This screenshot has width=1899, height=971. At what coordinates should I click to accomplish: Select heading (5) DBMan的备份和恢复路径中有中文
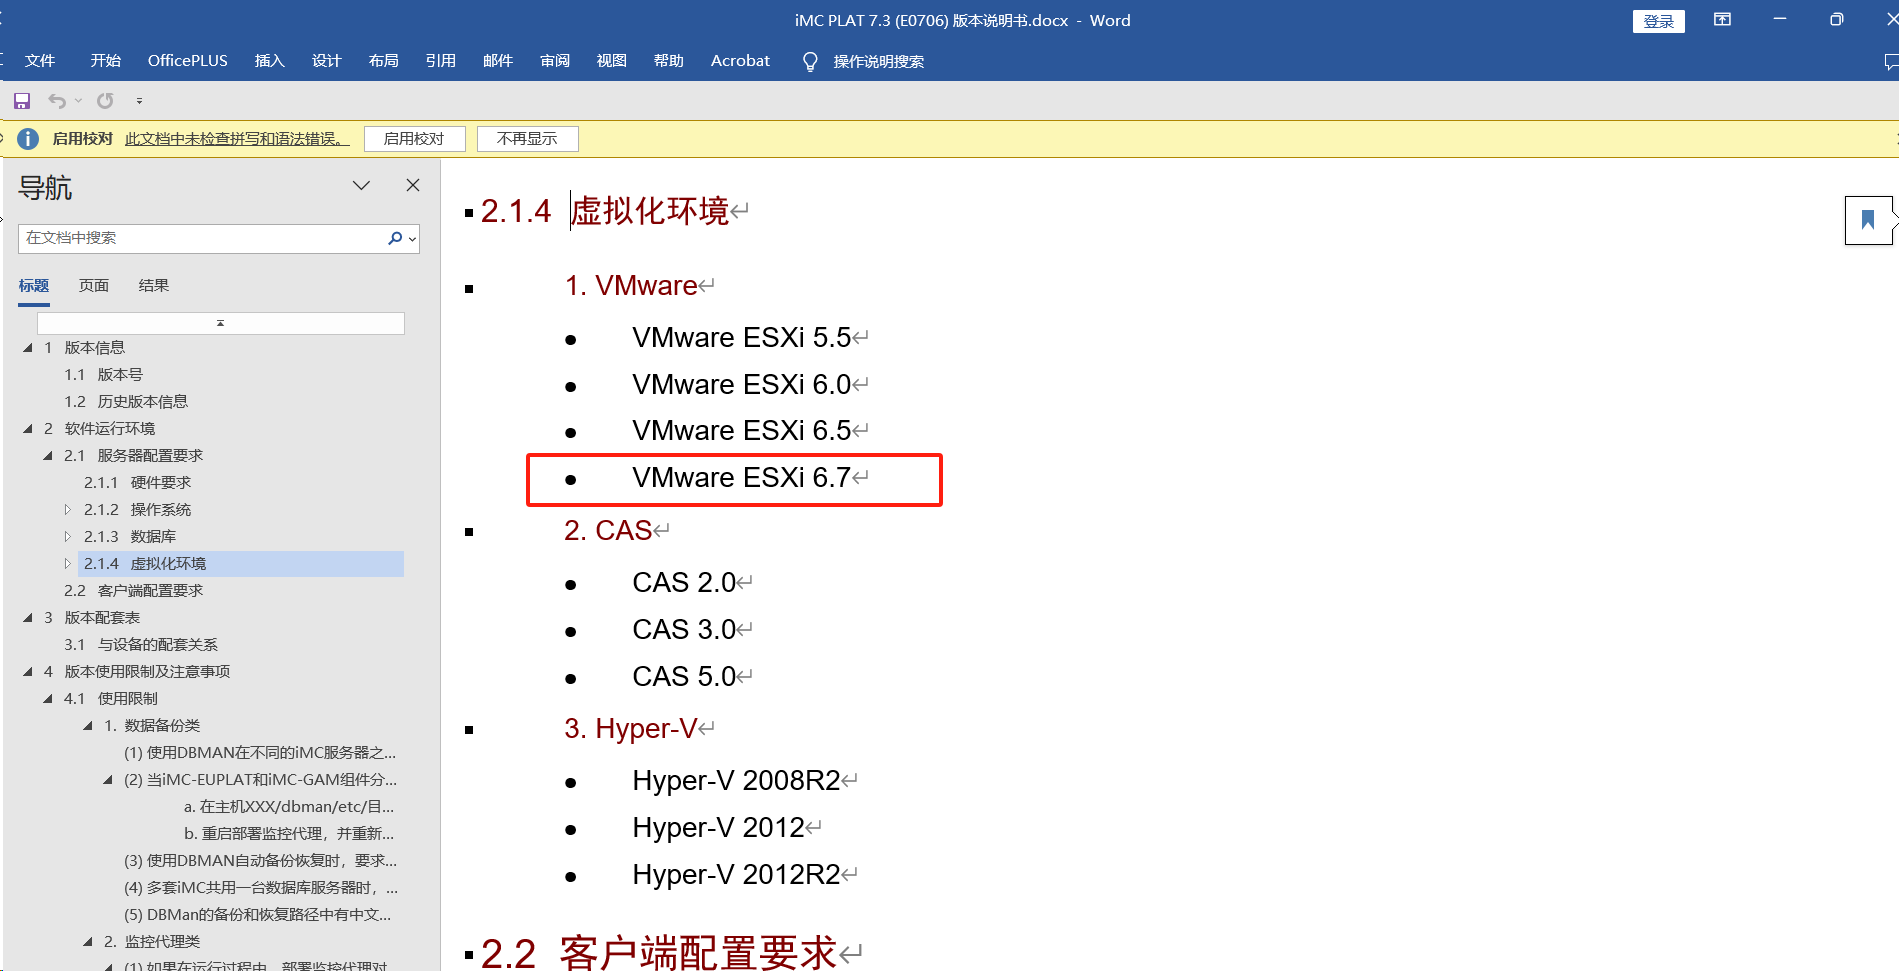[258, 915]
